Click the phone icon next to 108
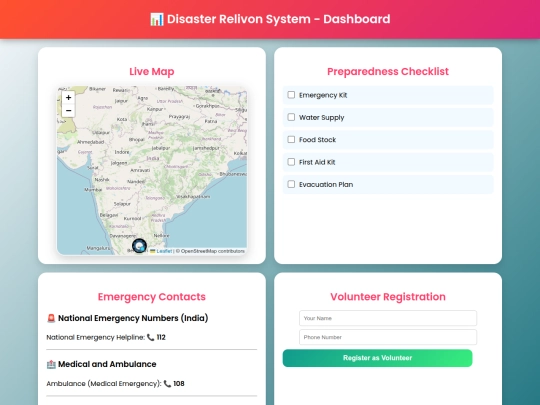 coord(167,384)
